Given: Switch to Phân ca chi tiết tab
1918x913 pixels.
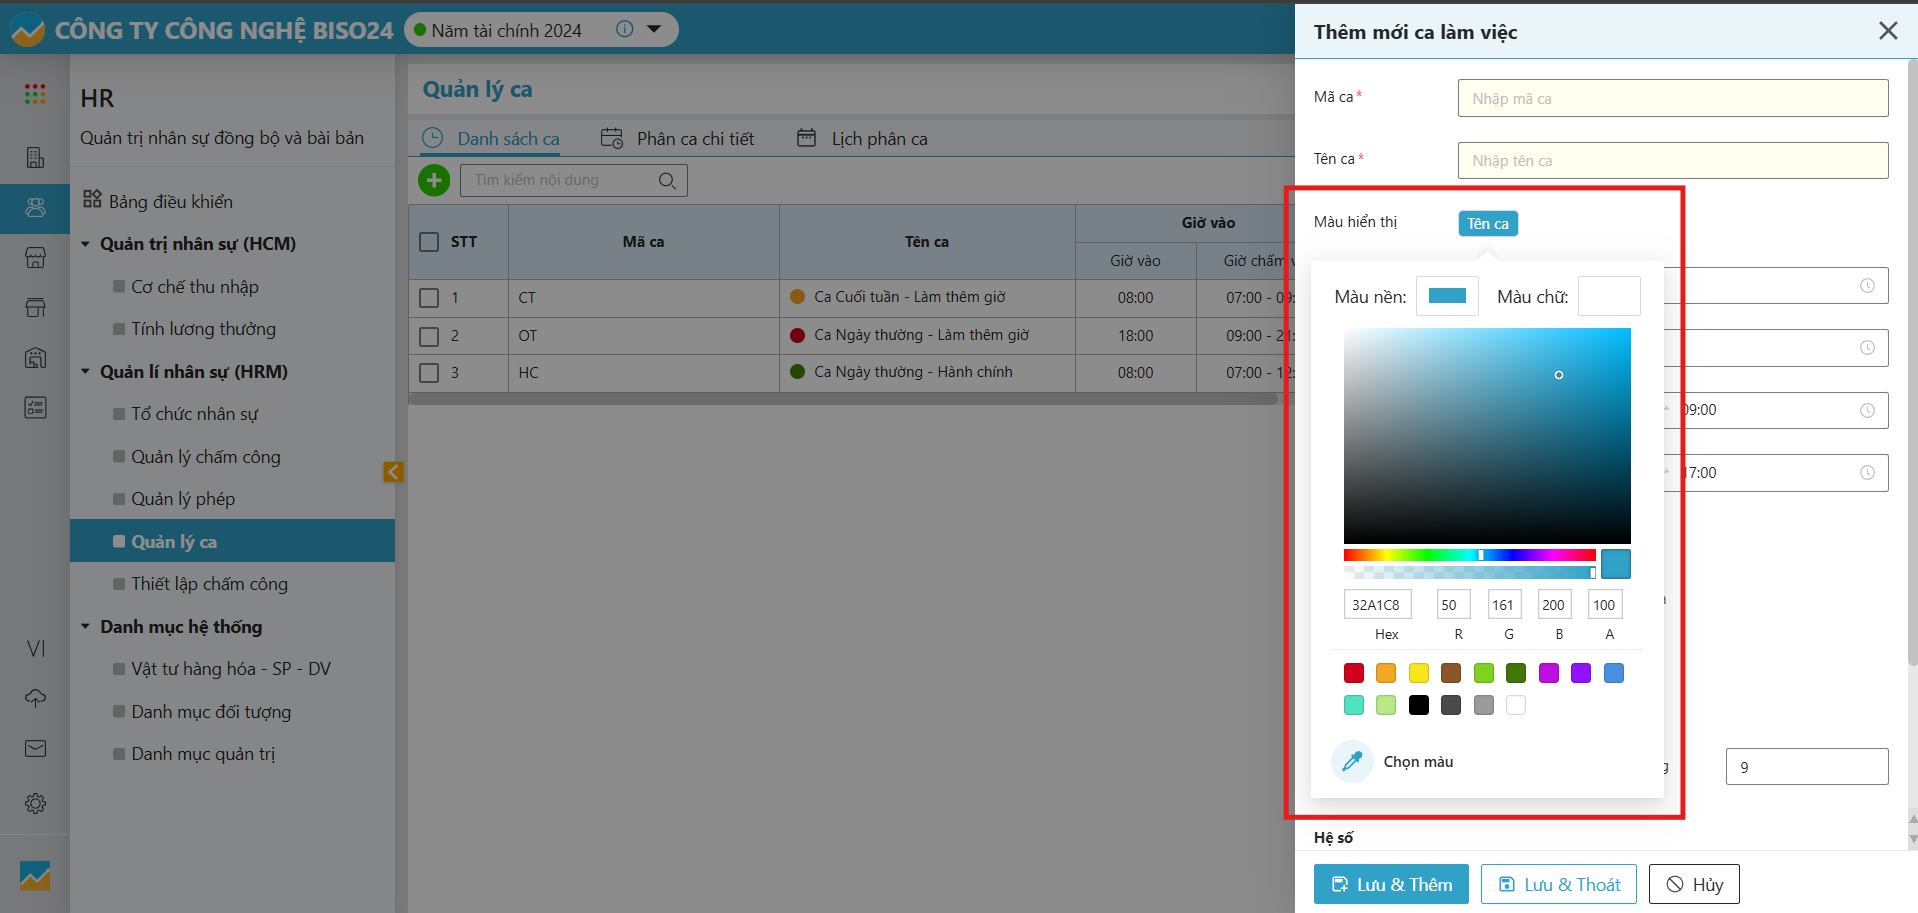Looking at the screenshot, I should (x=679, y=139).
